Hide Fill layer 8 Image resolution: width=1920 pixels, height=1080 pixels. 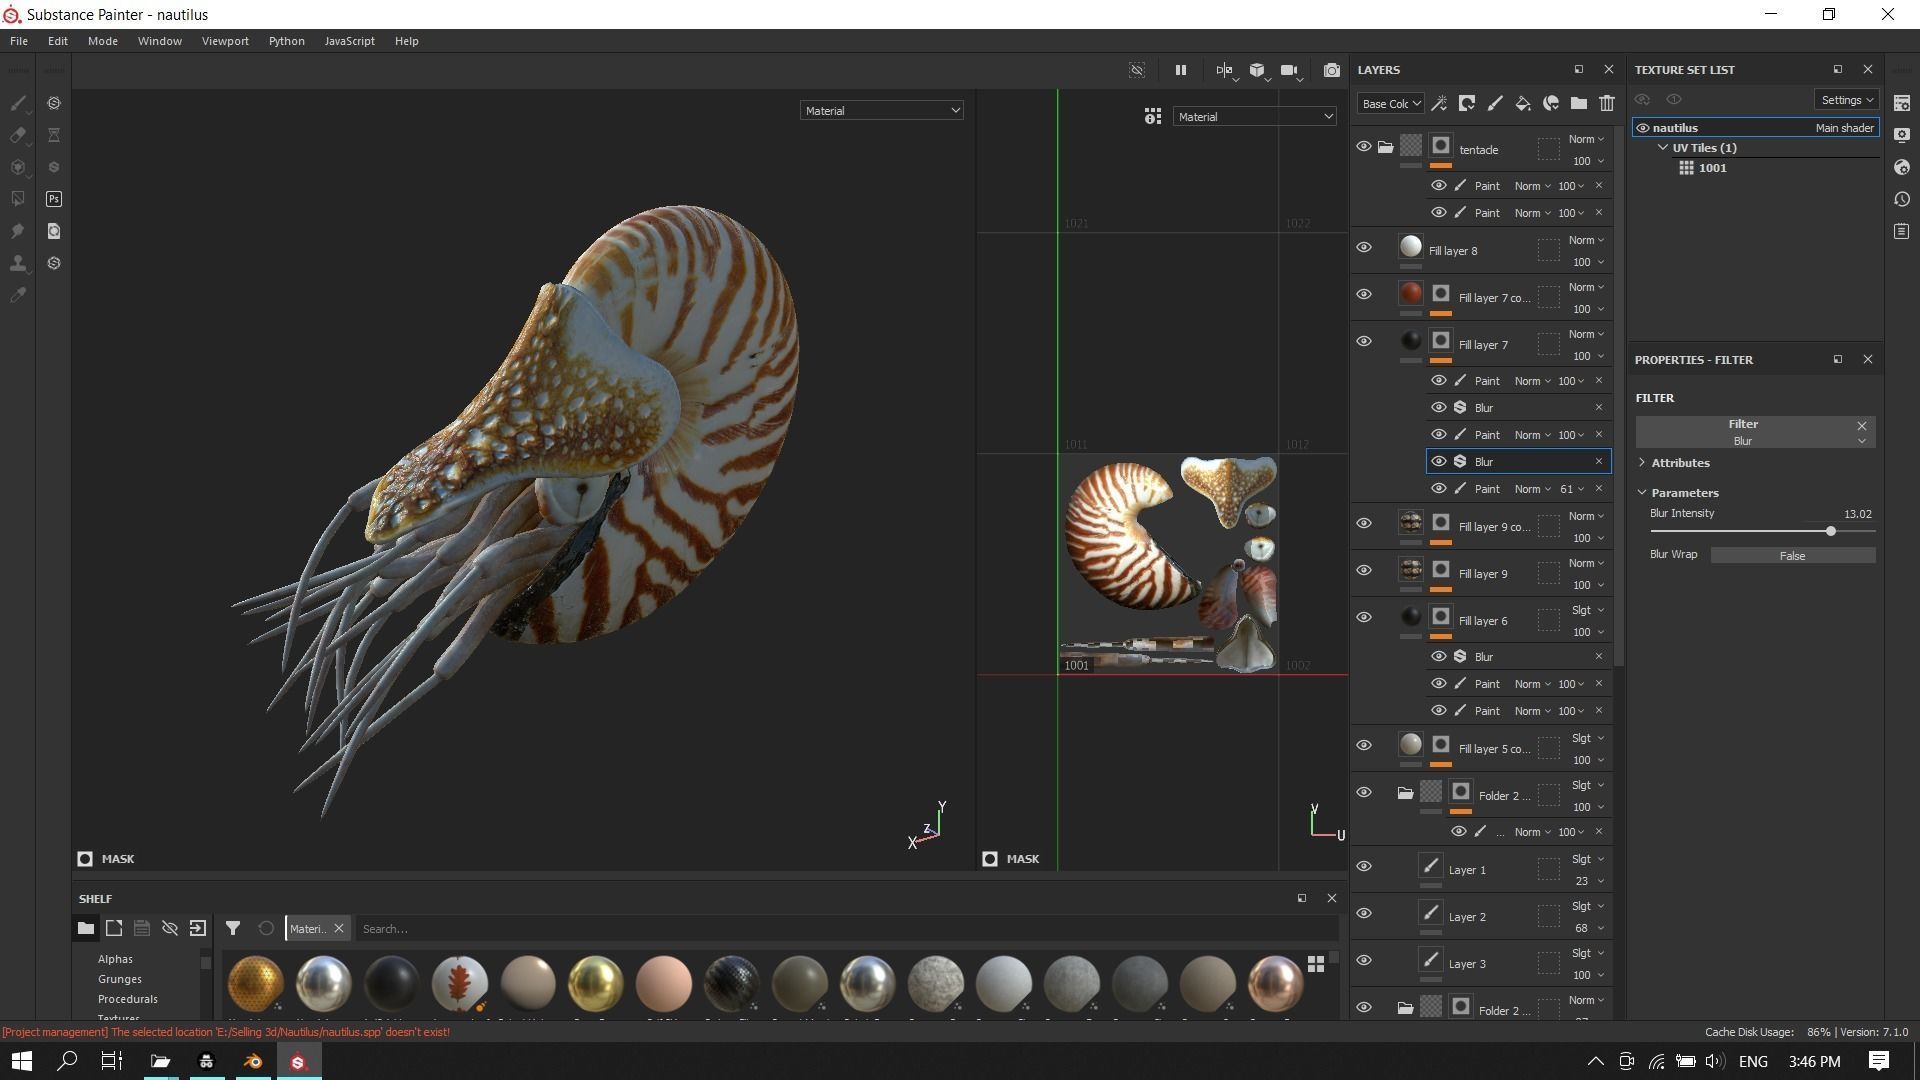click(1364, 248)
